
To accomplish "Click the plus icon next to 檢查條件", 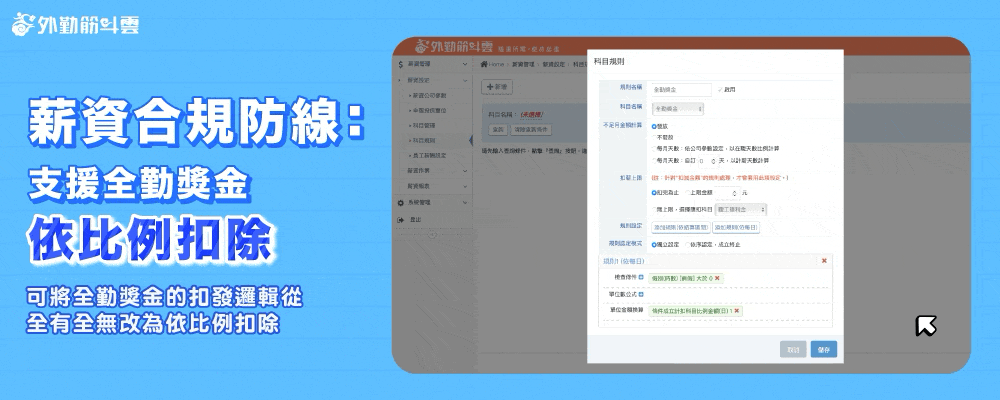I will pyautogui.click(x=641, y=277).
